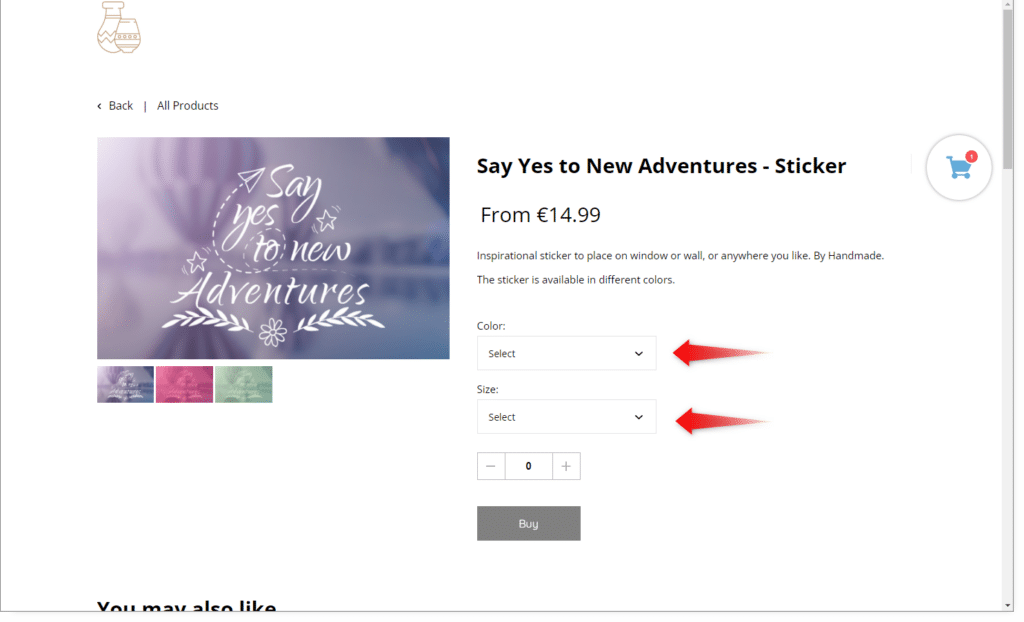This screenshot has height=622, width=1024.
Task: Click the minus quantity button
Action: [491, 466]
